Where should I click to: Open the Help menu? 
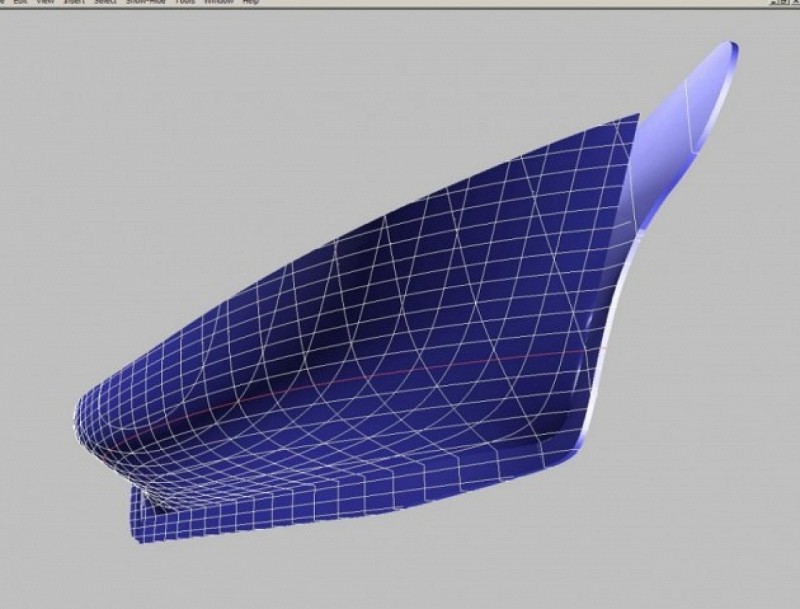click(251, 3)
